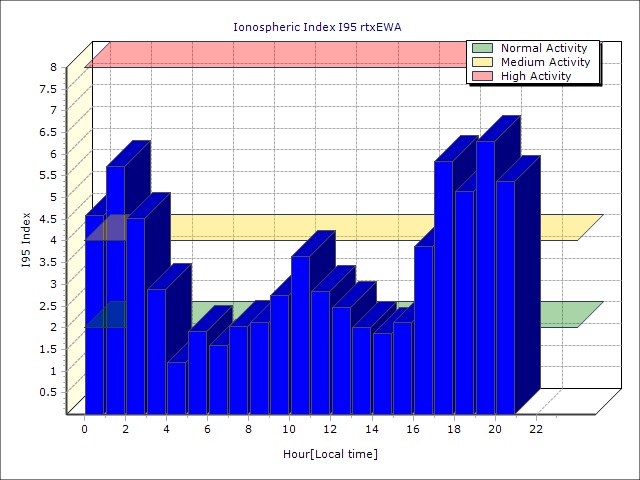Click the blue bar at hour 1
Image resolution: width=640 pixels, height=480 pixels.
(115, 290)
